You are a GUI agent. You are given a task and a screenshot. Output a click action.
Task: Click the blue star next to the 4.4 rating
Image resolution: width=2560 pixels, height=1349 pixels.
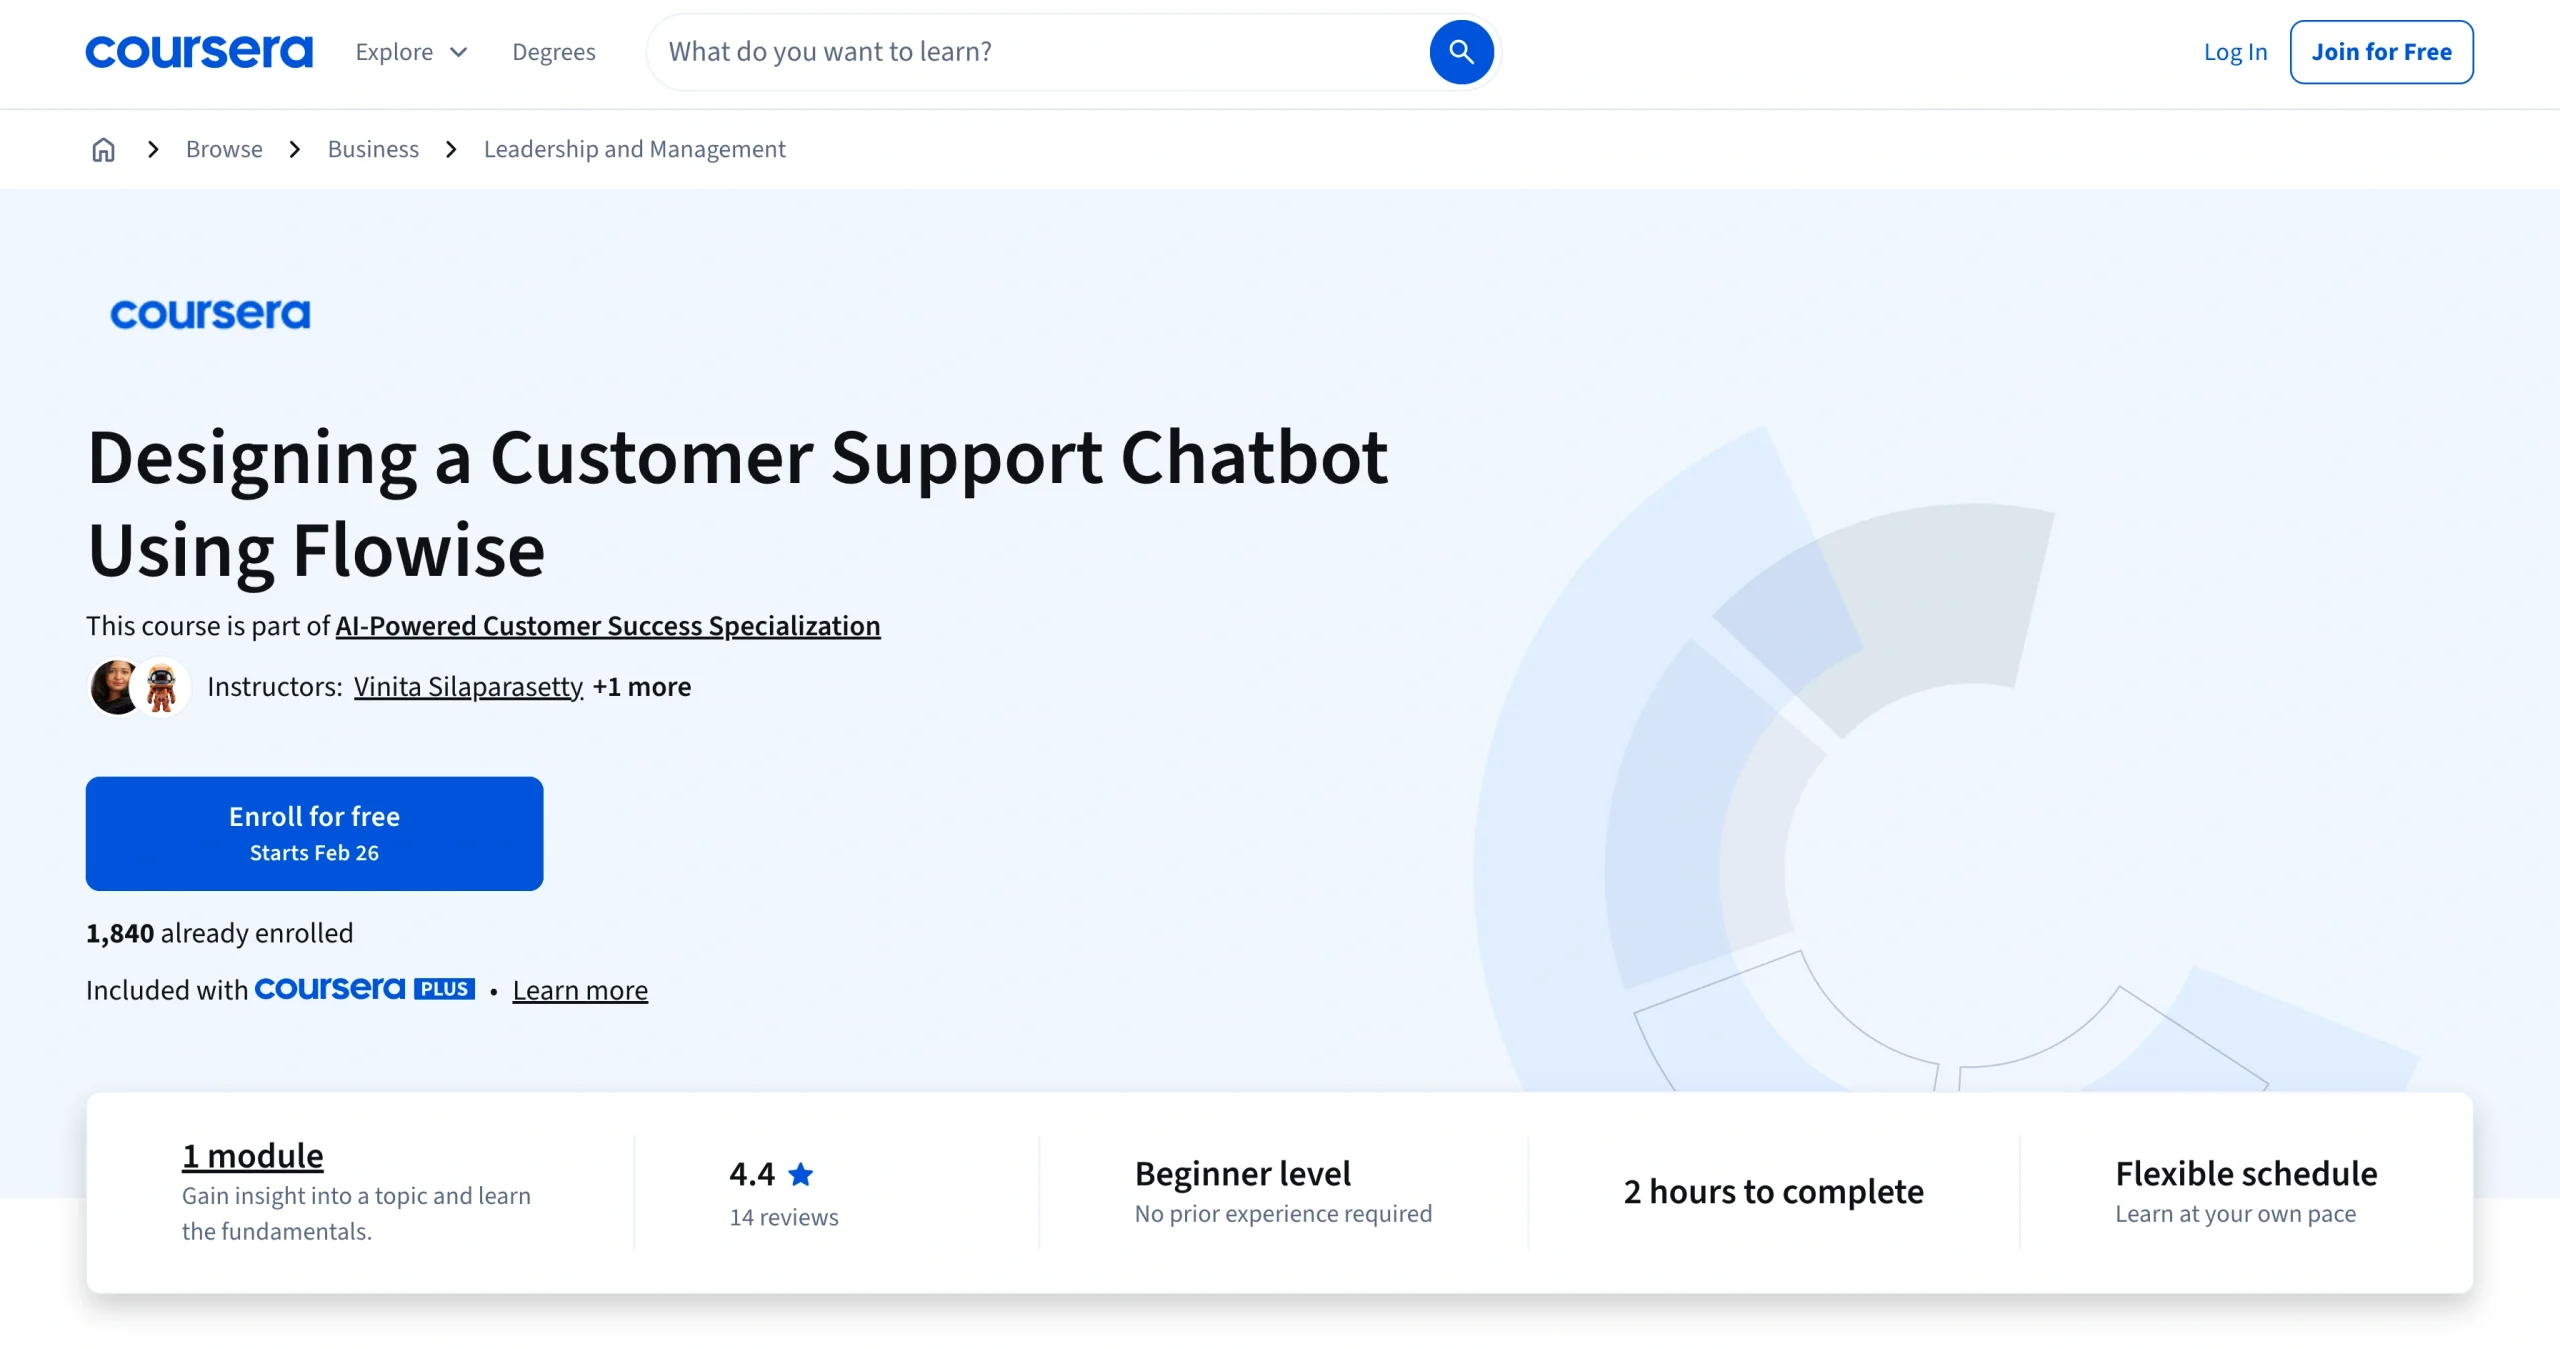(x=801, y=1173)
